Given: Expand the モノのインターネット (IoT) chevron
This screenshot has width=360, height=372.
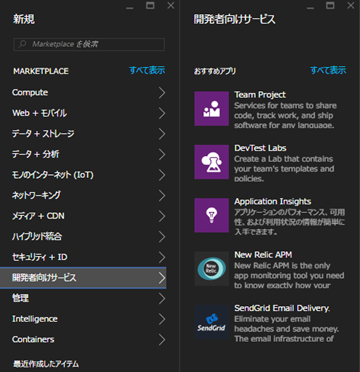Looking at the screenshot, I should pyautogui.click(x=162, y=175).
